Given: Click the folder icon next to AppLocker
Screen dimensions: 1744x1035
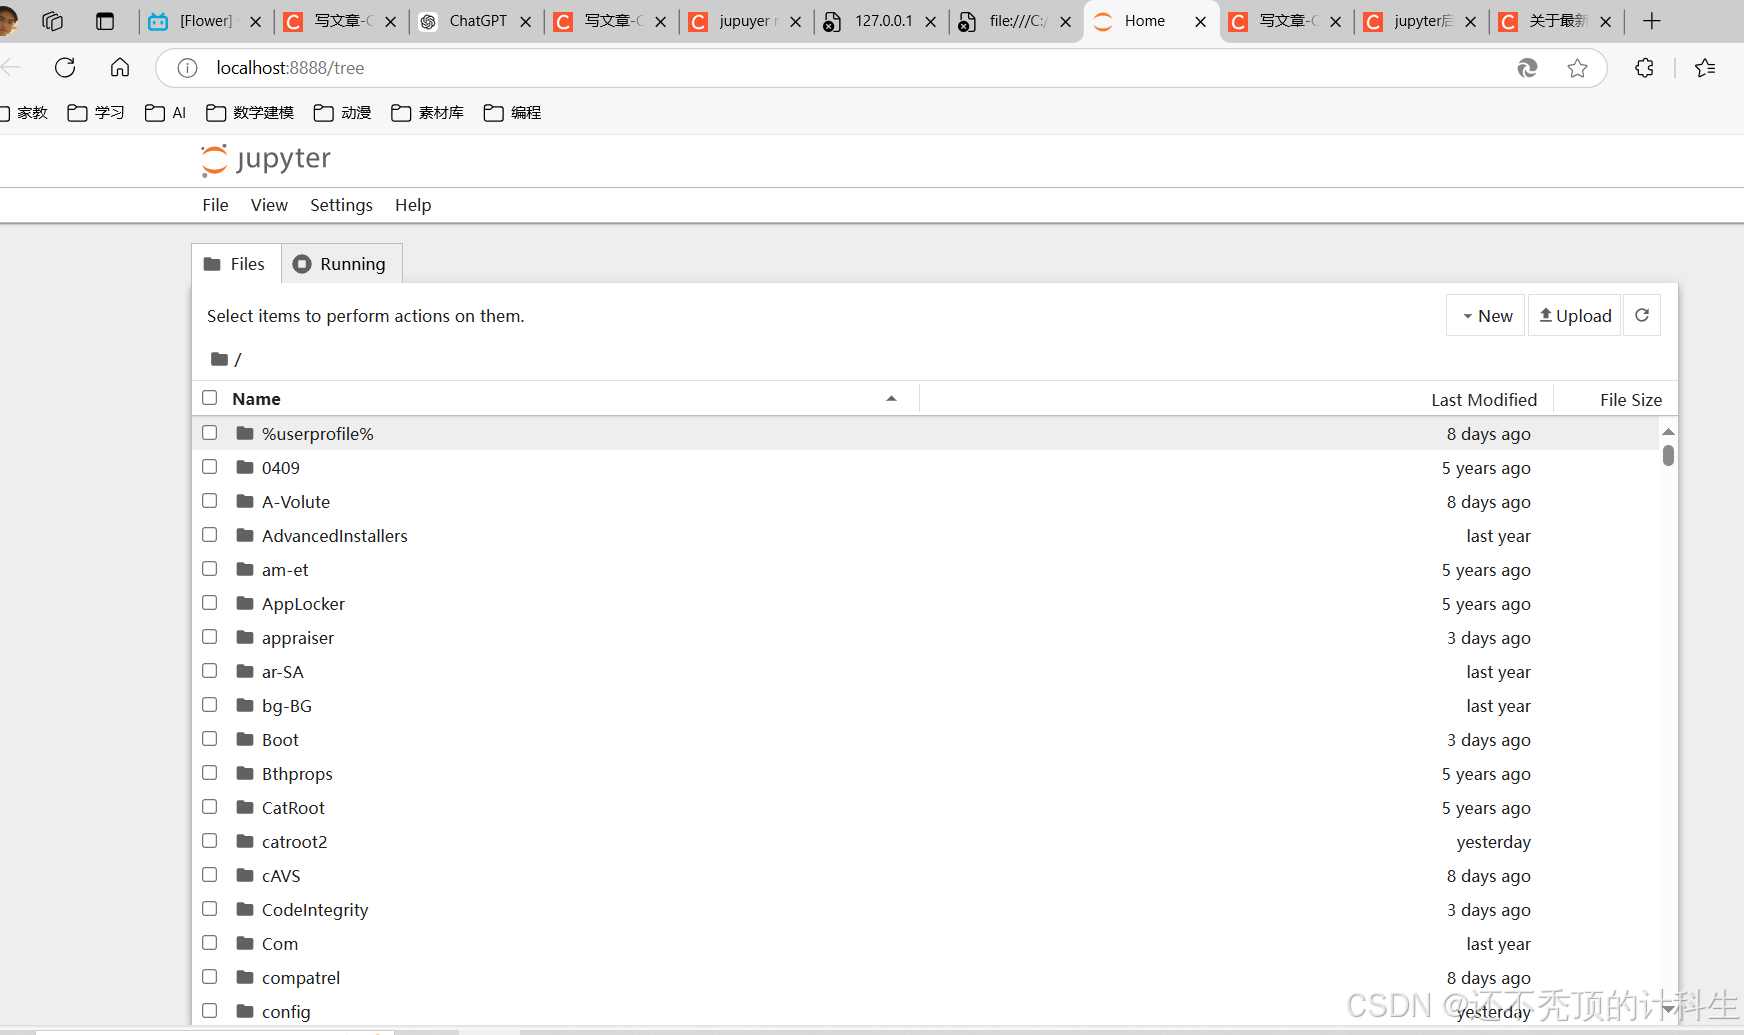Looking at the screenshot, I should tap(244, 602).
